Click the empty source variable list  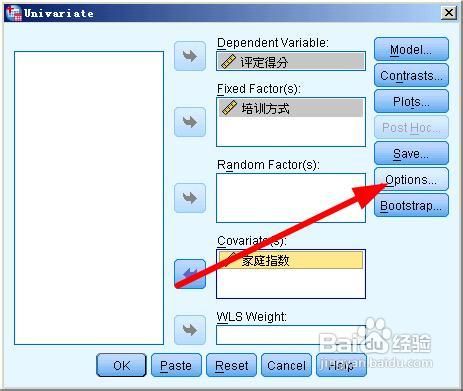tap(89, 198)
